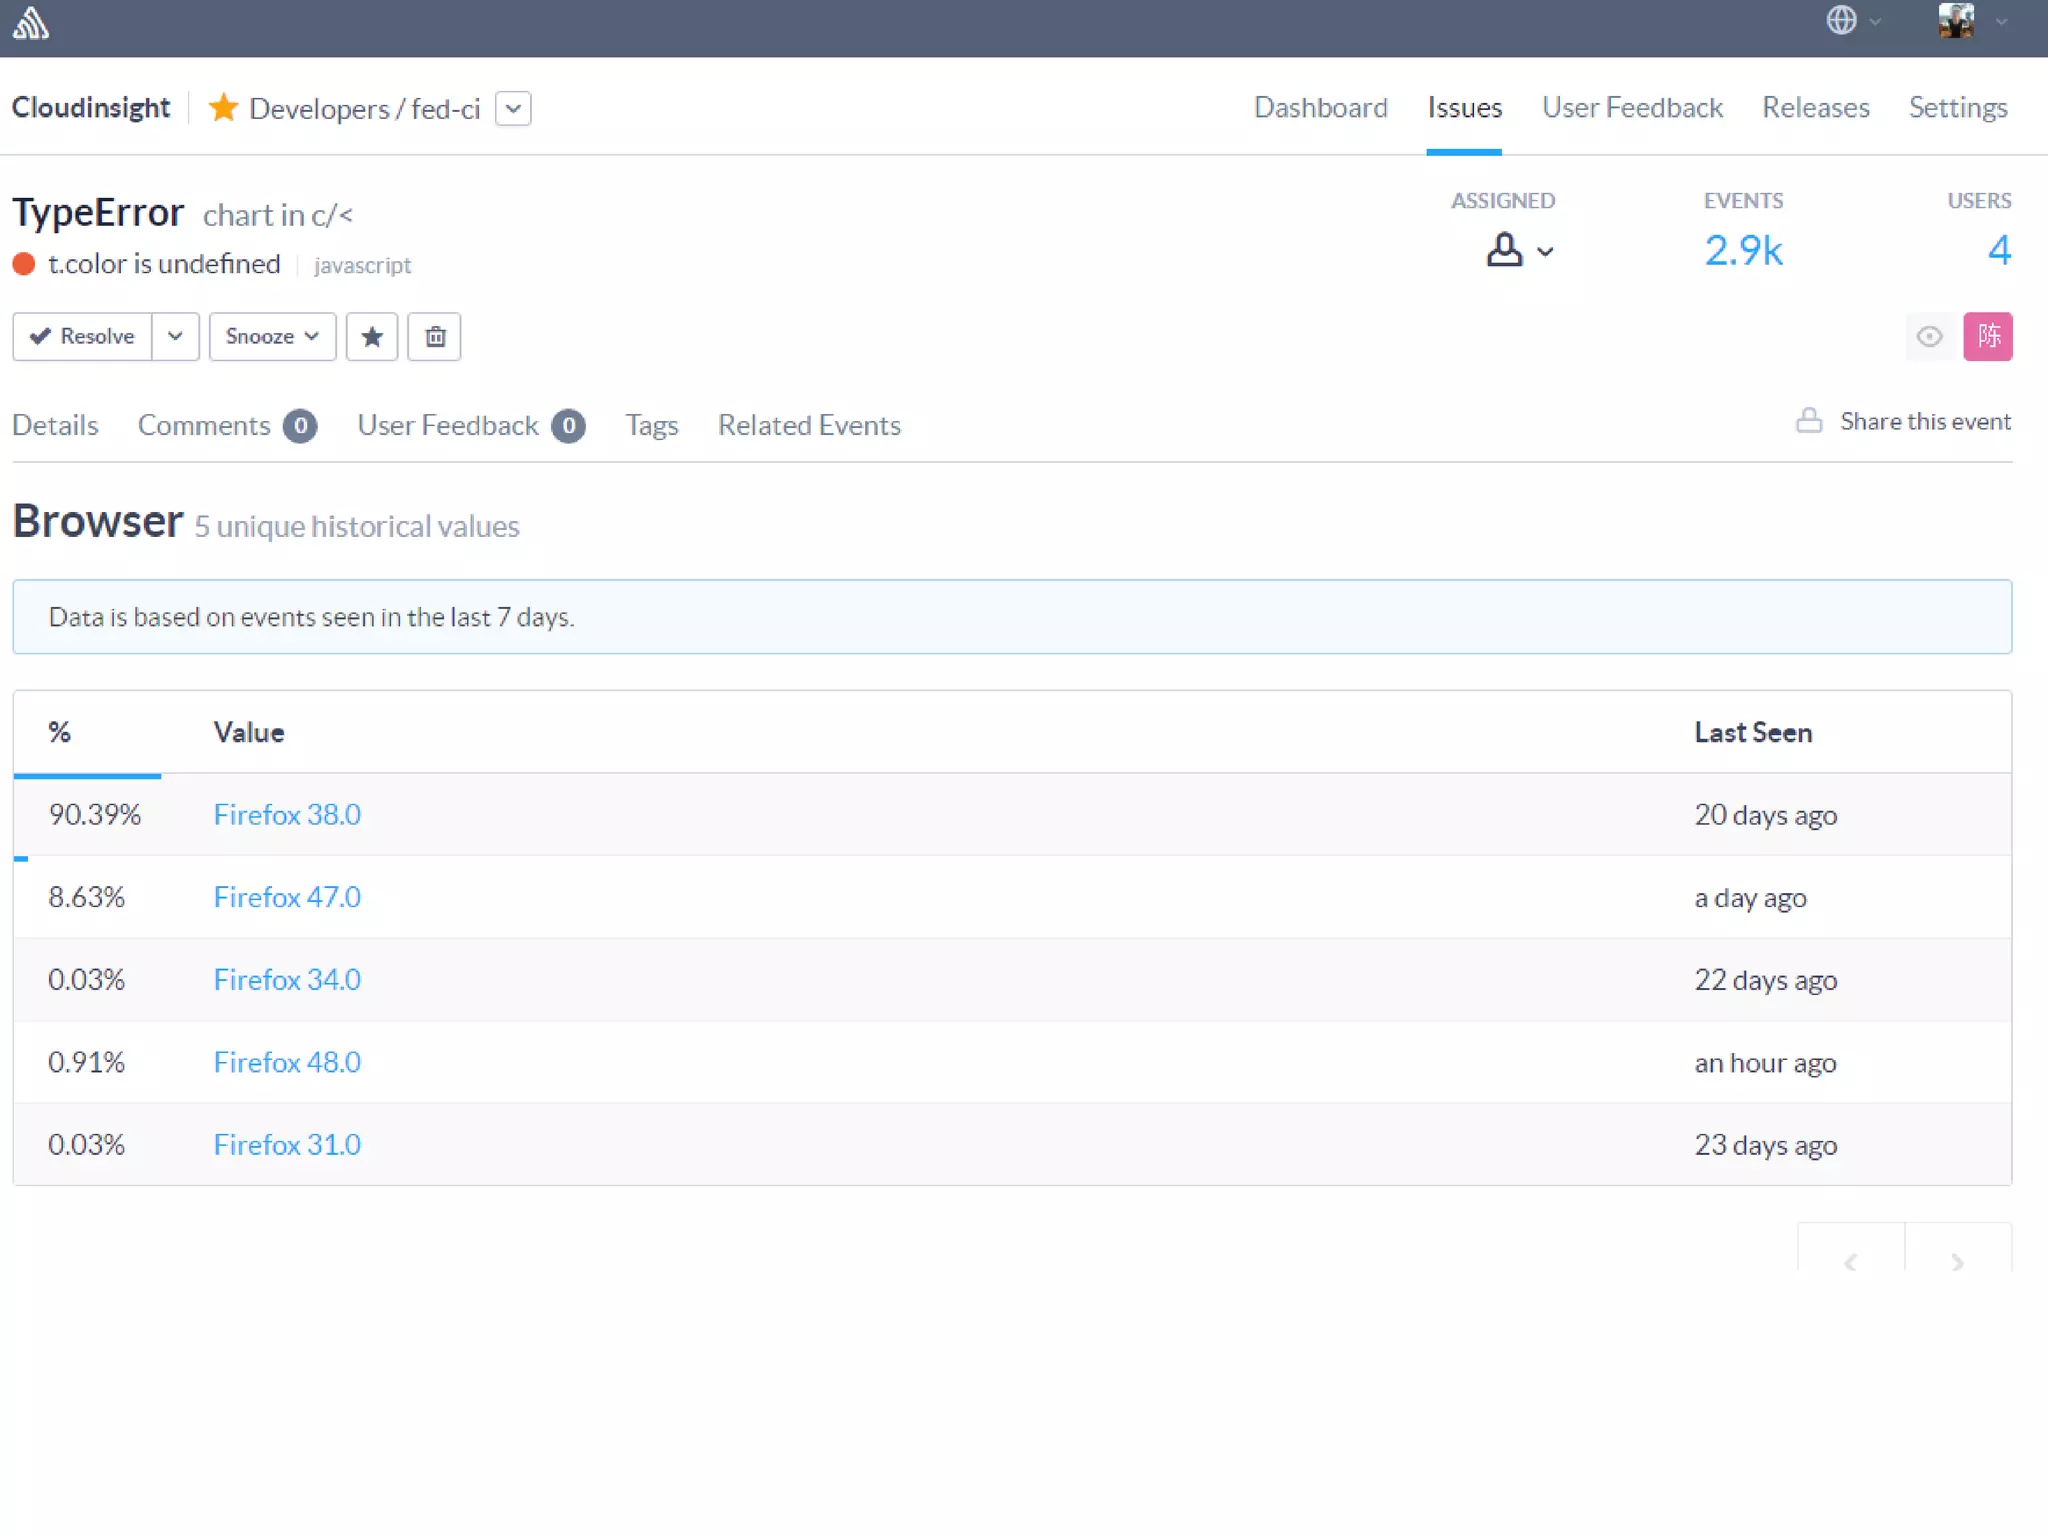This screenshot has height=1536, width=2048.
Task: Toggle the orange project star
Action: pos(223,108)
